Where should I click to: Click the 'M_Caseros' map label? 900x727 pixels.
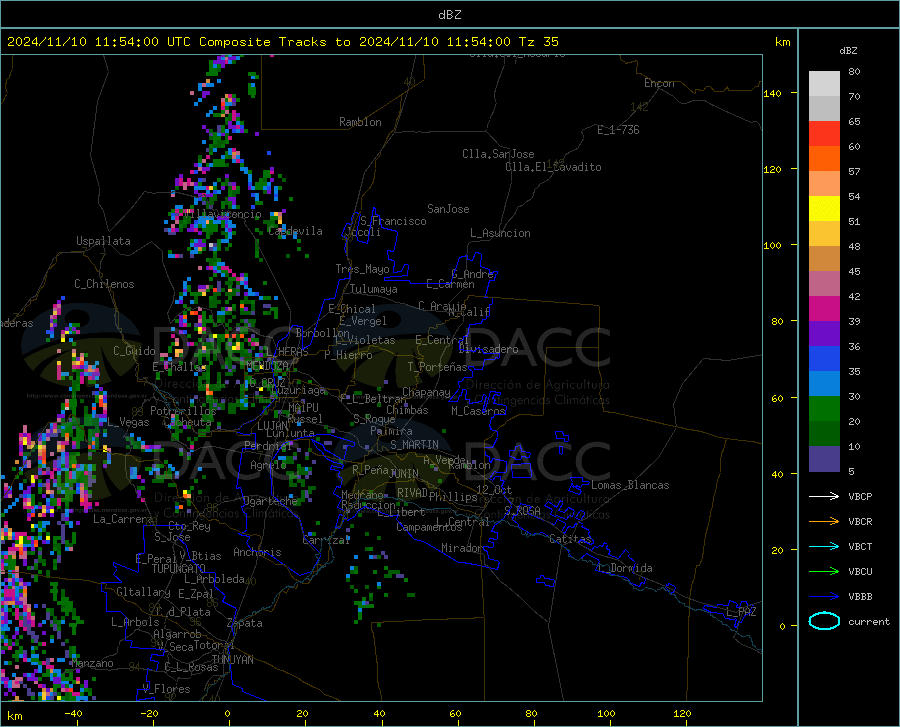tap(478, 410)
